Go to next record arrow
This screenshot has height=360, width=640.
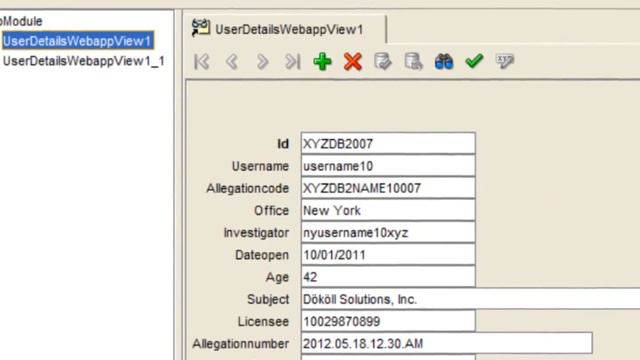(x=262, y=62)
